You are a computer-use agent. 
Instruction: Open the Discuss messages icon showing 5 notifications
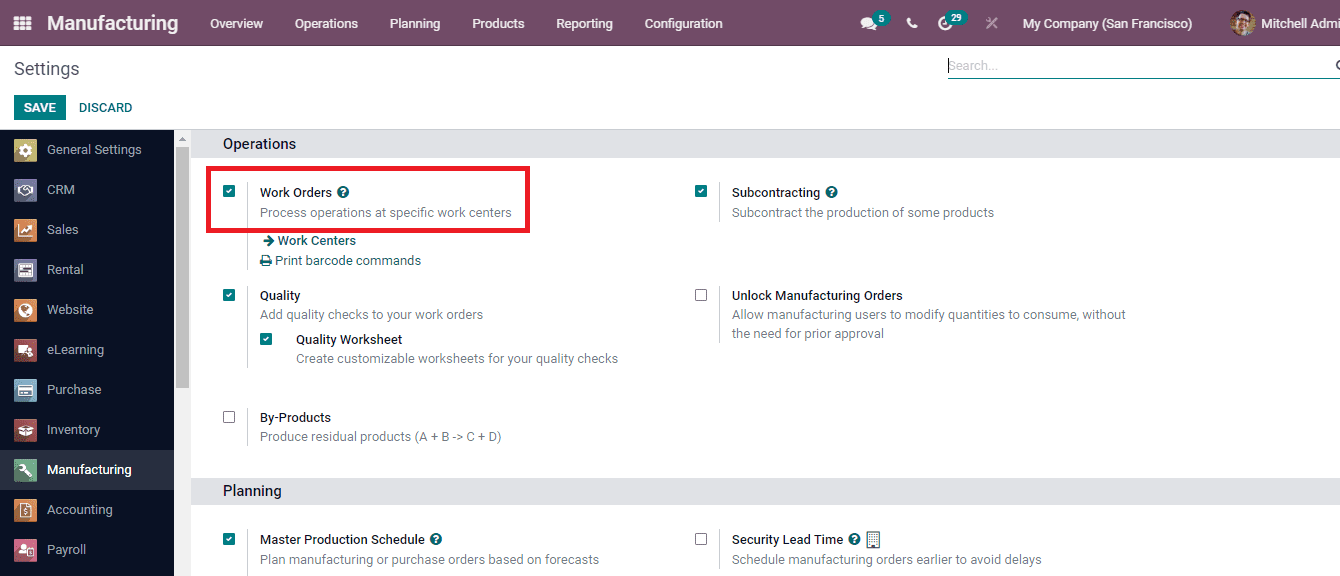pyautogui.click(x=866, y=22)
